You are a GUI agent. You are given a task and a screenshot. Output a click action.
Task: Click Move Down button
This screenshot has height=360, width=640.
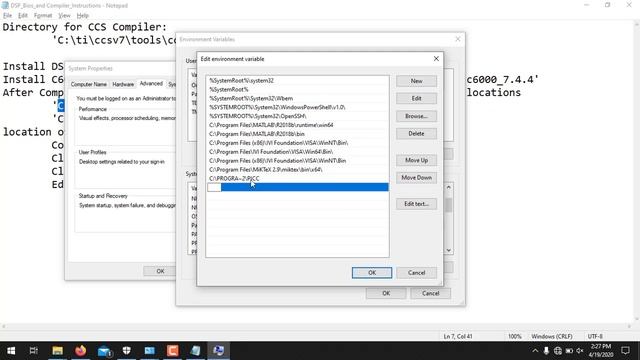tap(416, 178)
